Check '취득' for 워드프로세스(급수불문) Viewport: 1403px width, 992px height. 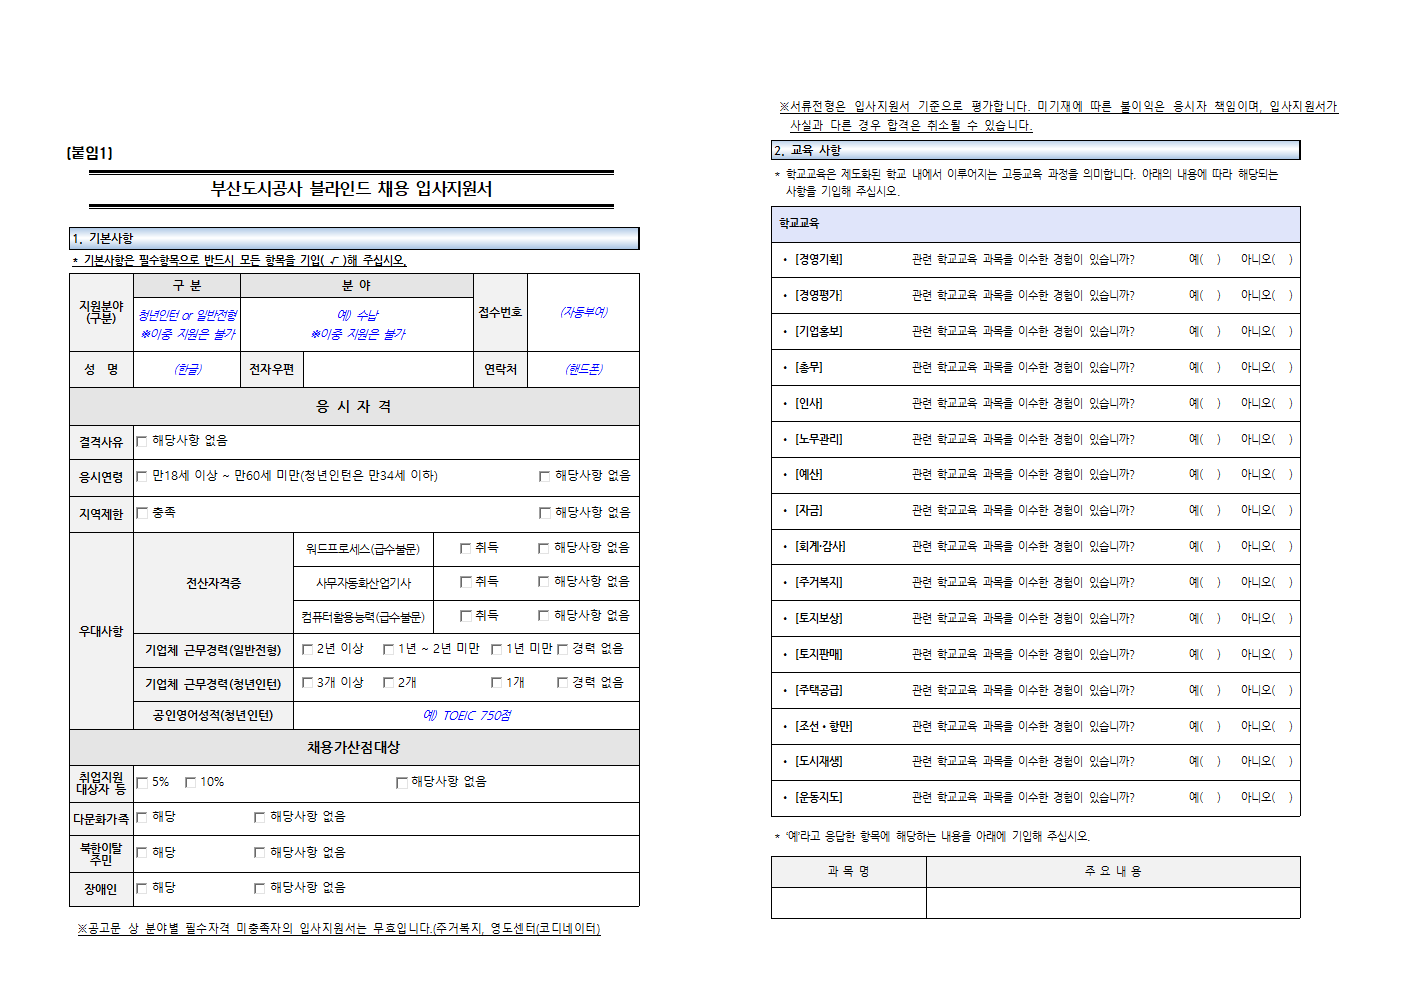point(465,548)
